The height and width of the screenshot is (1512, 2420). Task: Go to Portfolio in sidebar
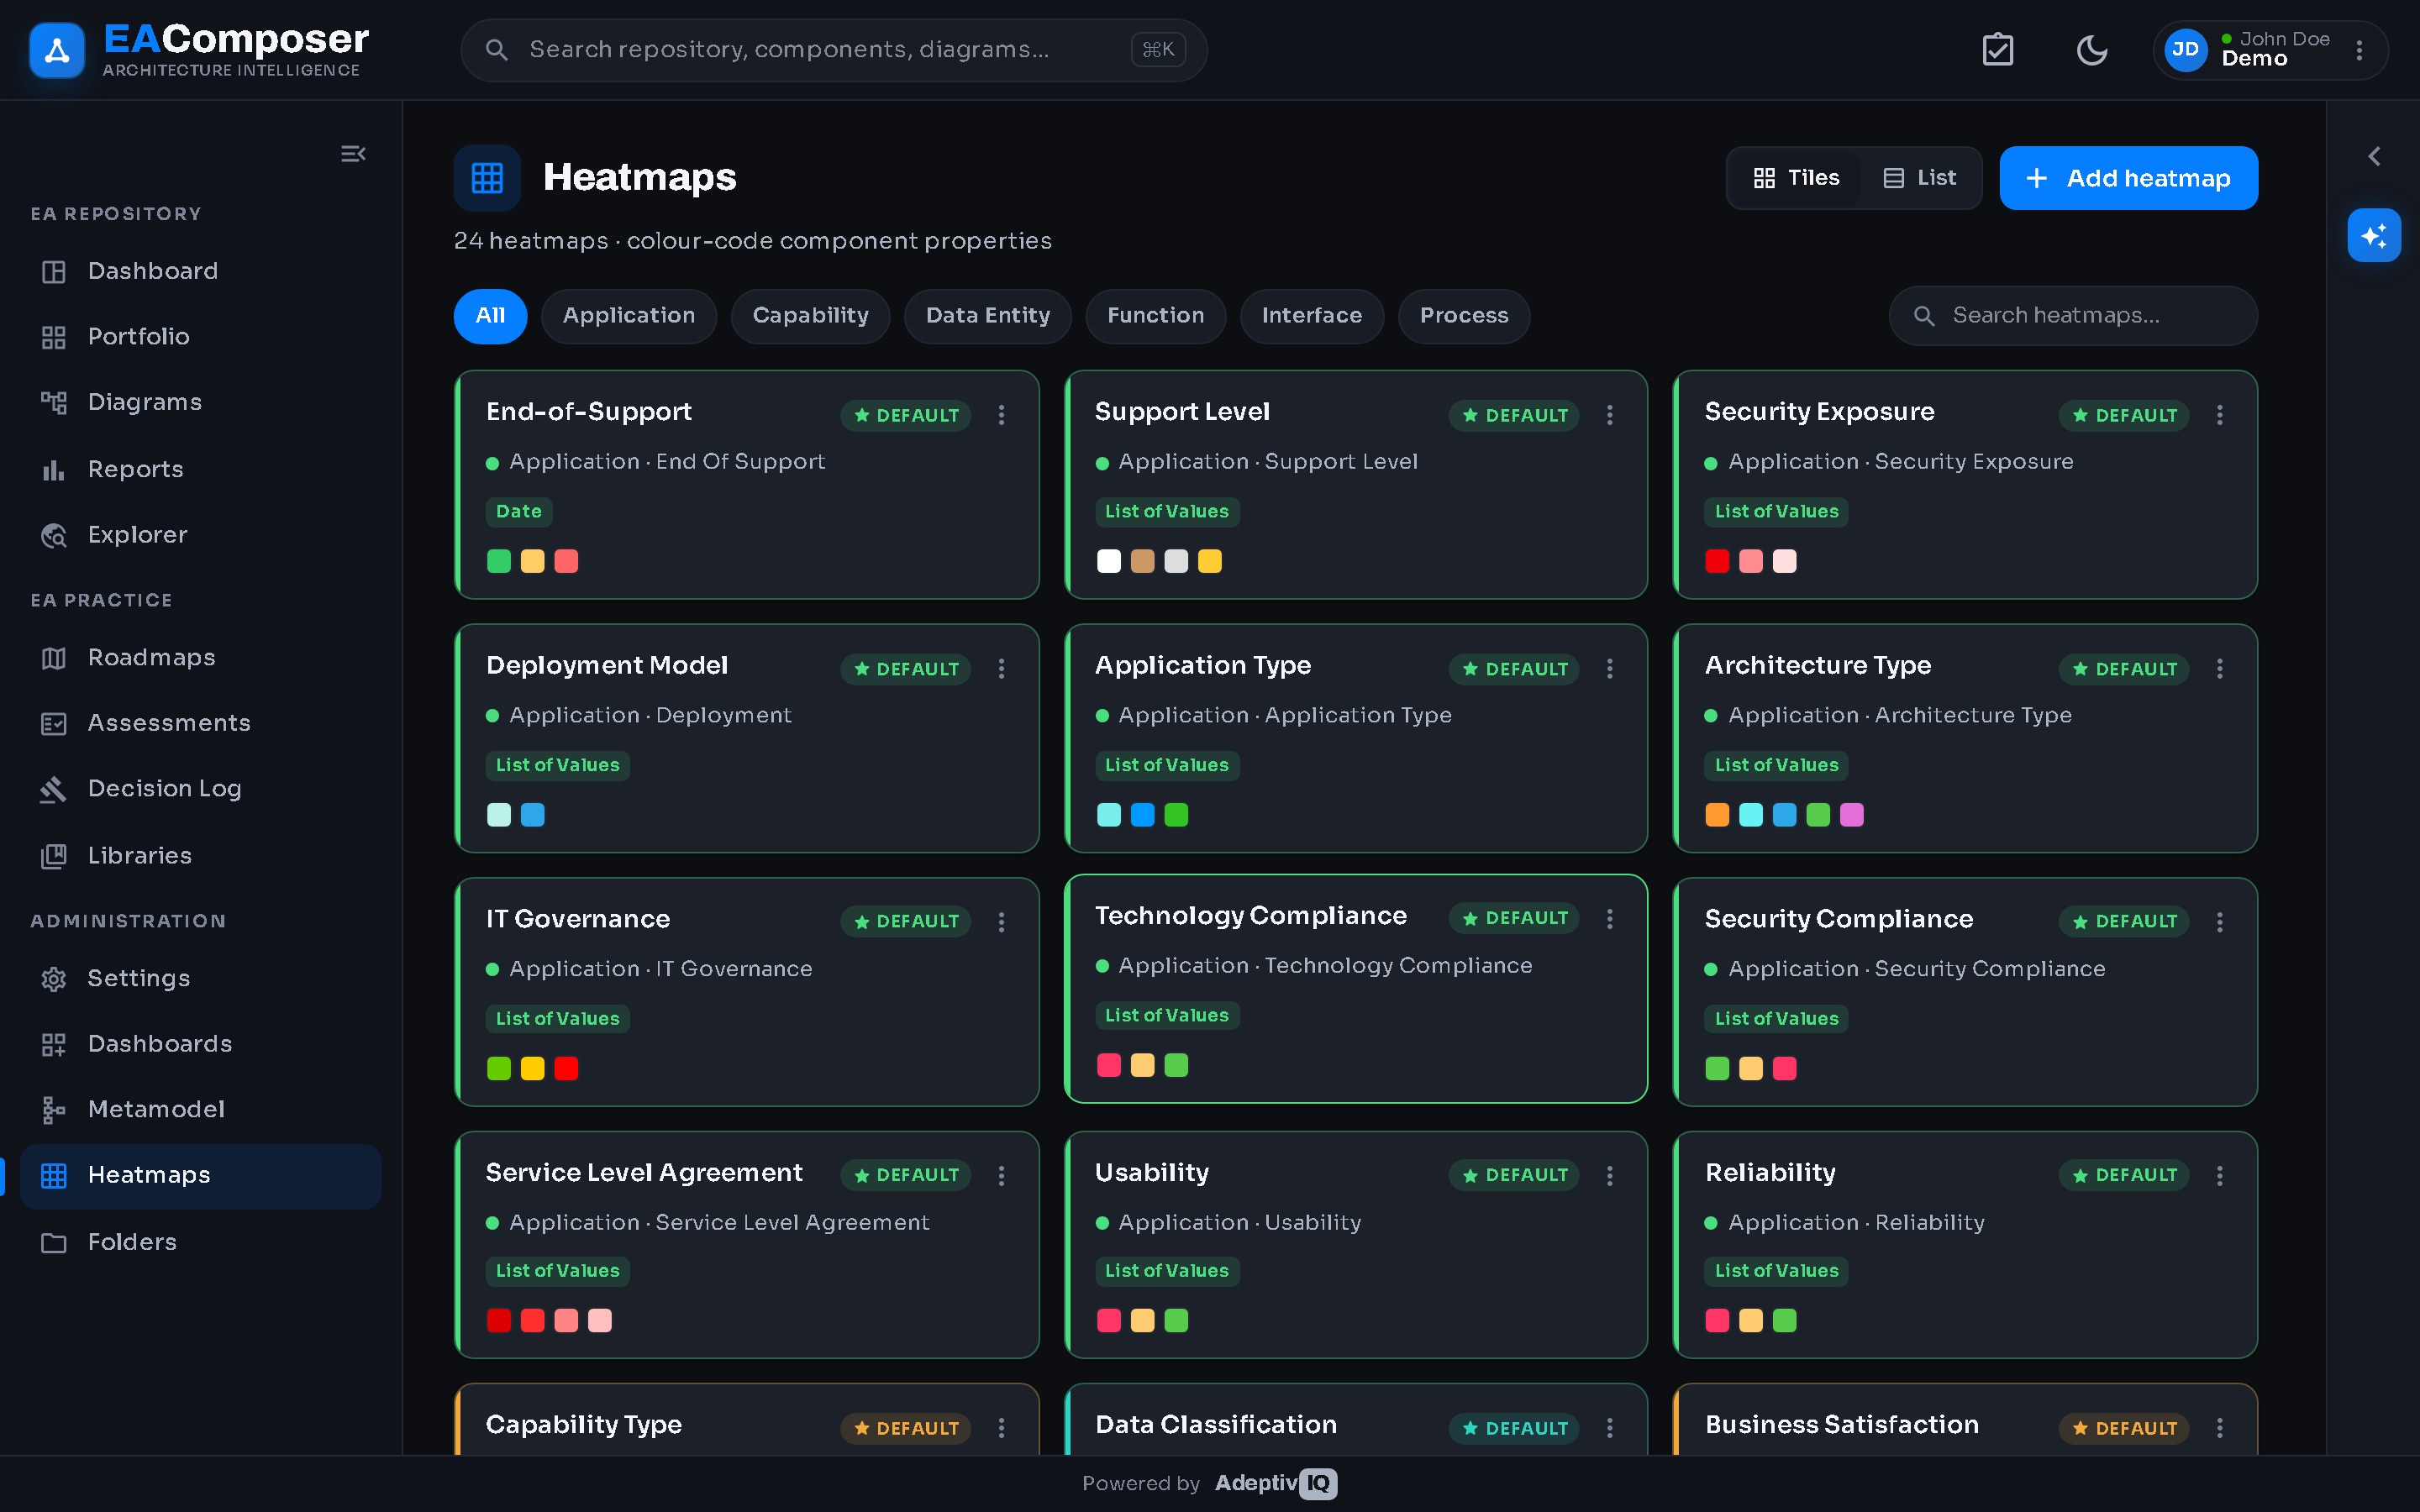pyautogui.click(x=200, y=337)
